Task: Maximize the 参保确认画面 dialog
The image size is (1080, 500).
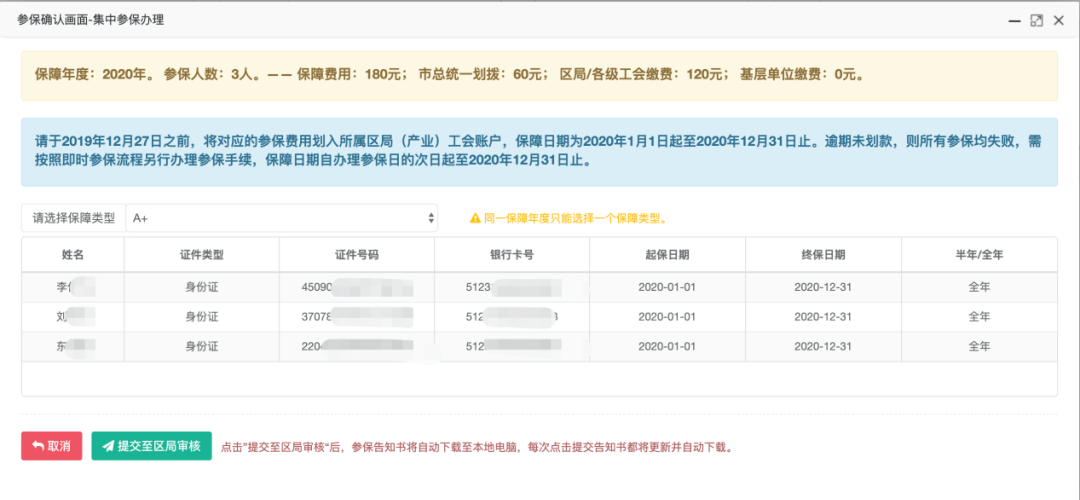Action: (1036, 21)
